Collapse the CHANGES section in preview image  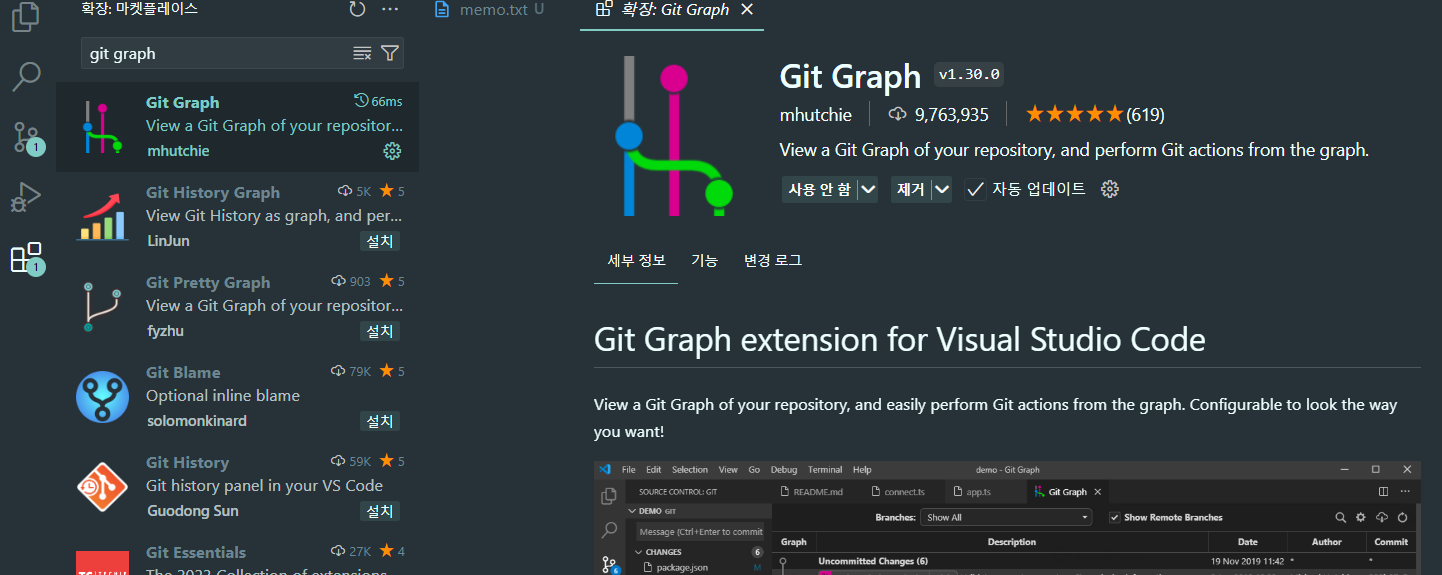639,552
